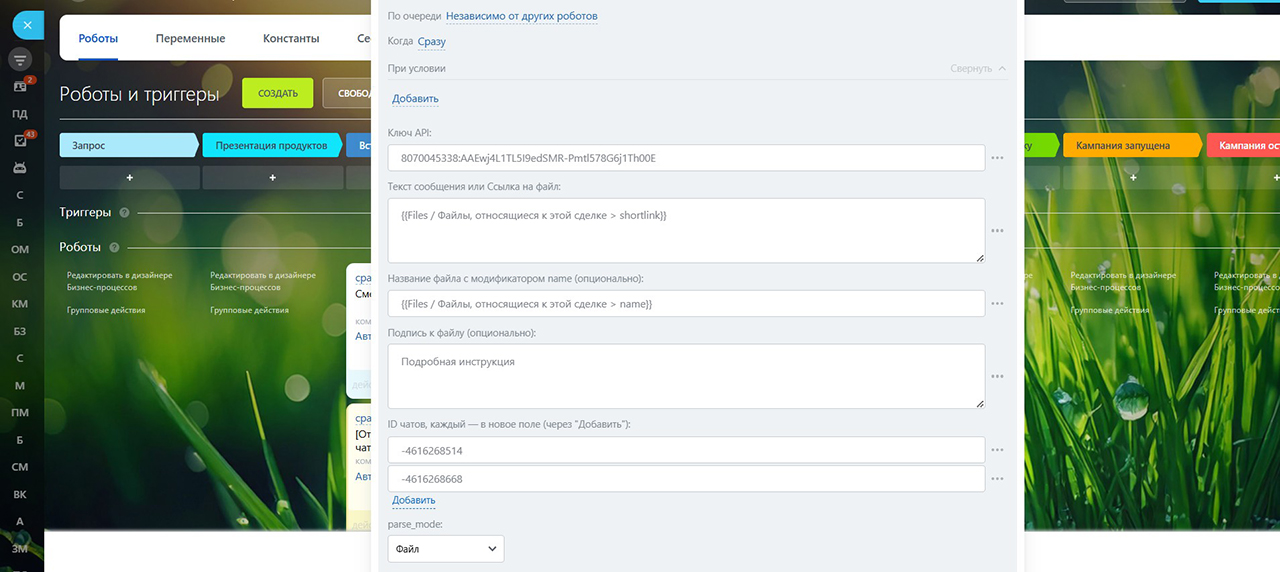Open the robot icon in the left sidebar

pos(19,168)
